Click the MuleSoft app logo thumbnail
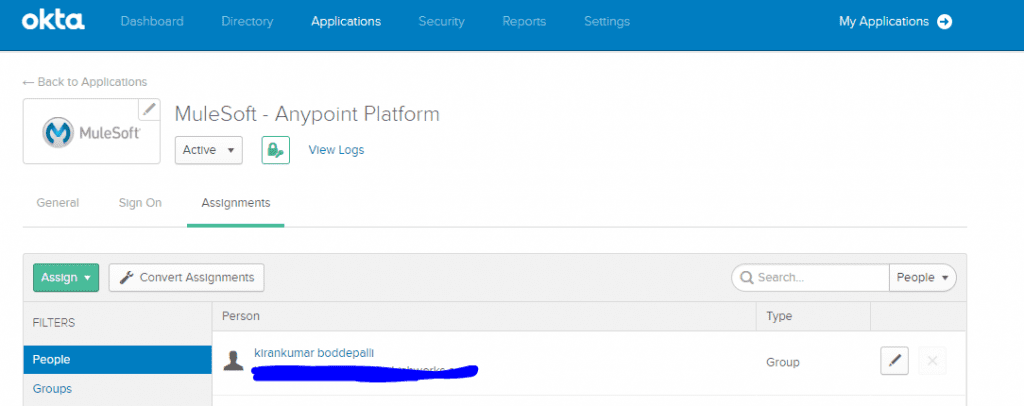 coord(91,133)
